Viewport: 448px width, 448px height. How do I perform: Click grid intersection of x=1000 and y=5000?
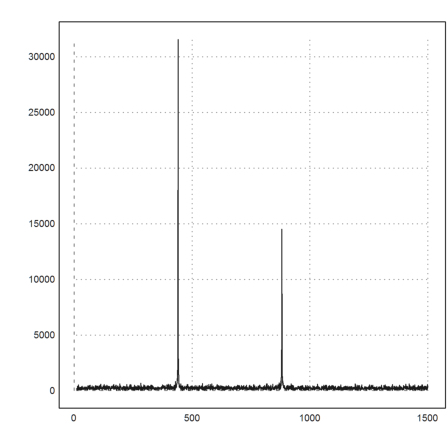click(310, 335)
